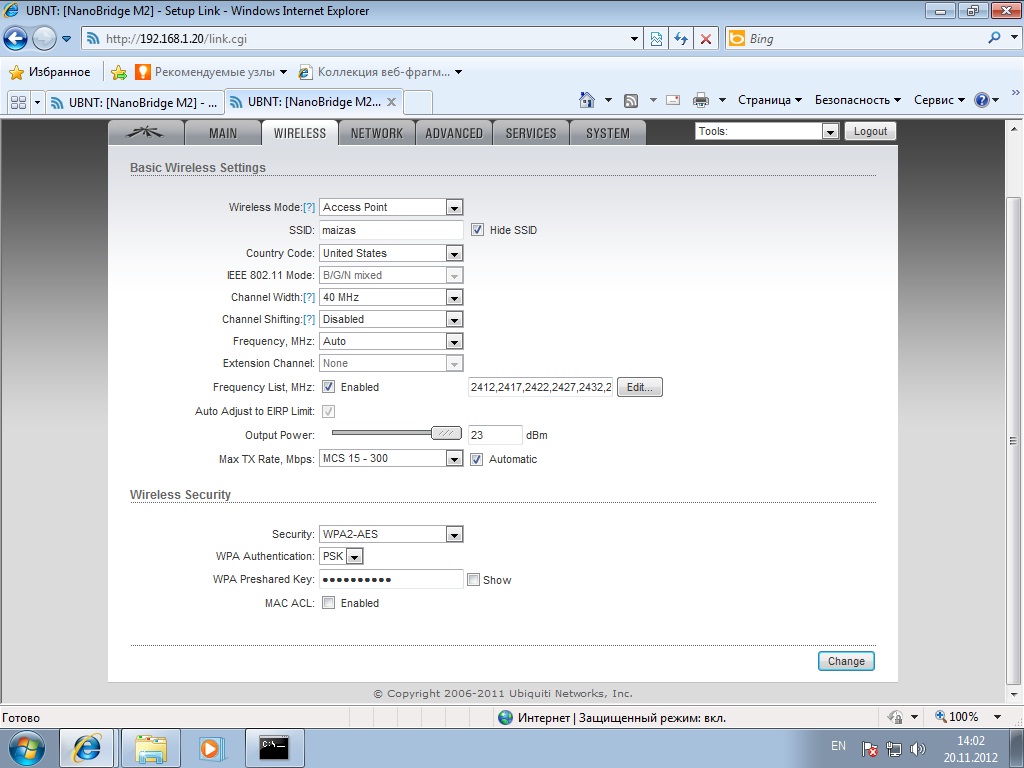Switch to the SYSTEM tab
1024x768 pixels.
607,133
